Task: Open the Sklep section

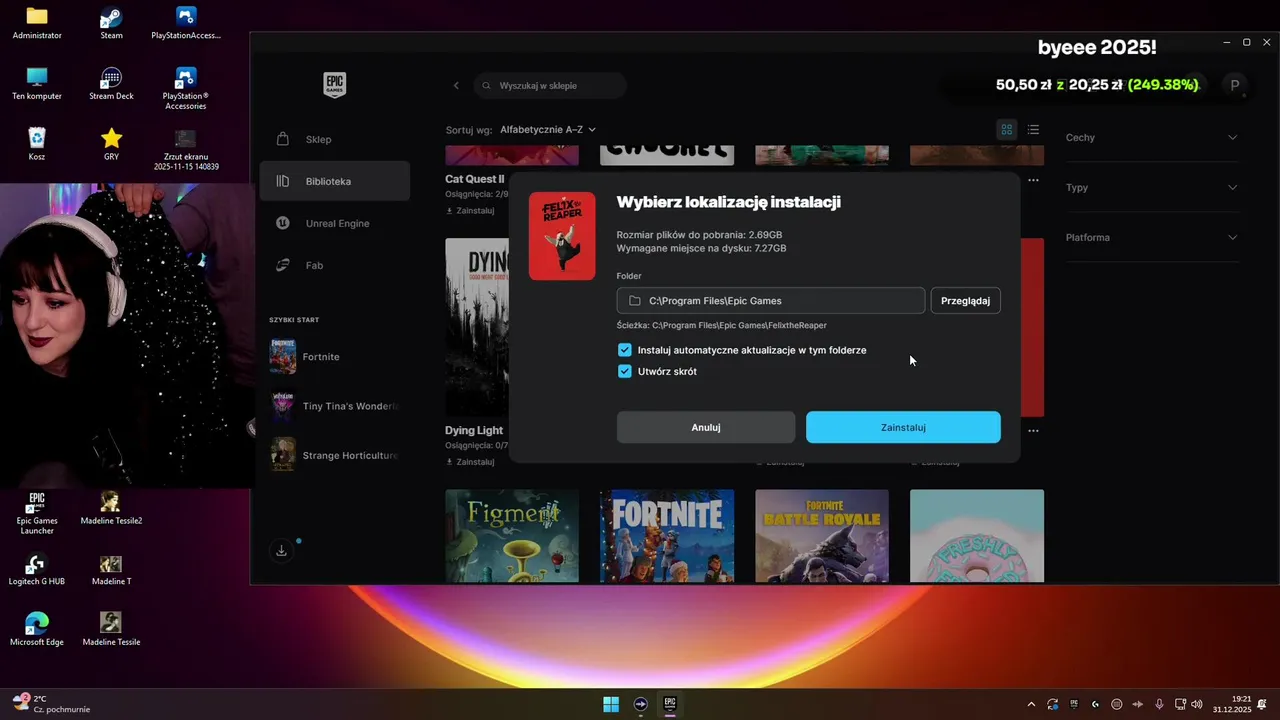Action: click(x=335, y=139)
